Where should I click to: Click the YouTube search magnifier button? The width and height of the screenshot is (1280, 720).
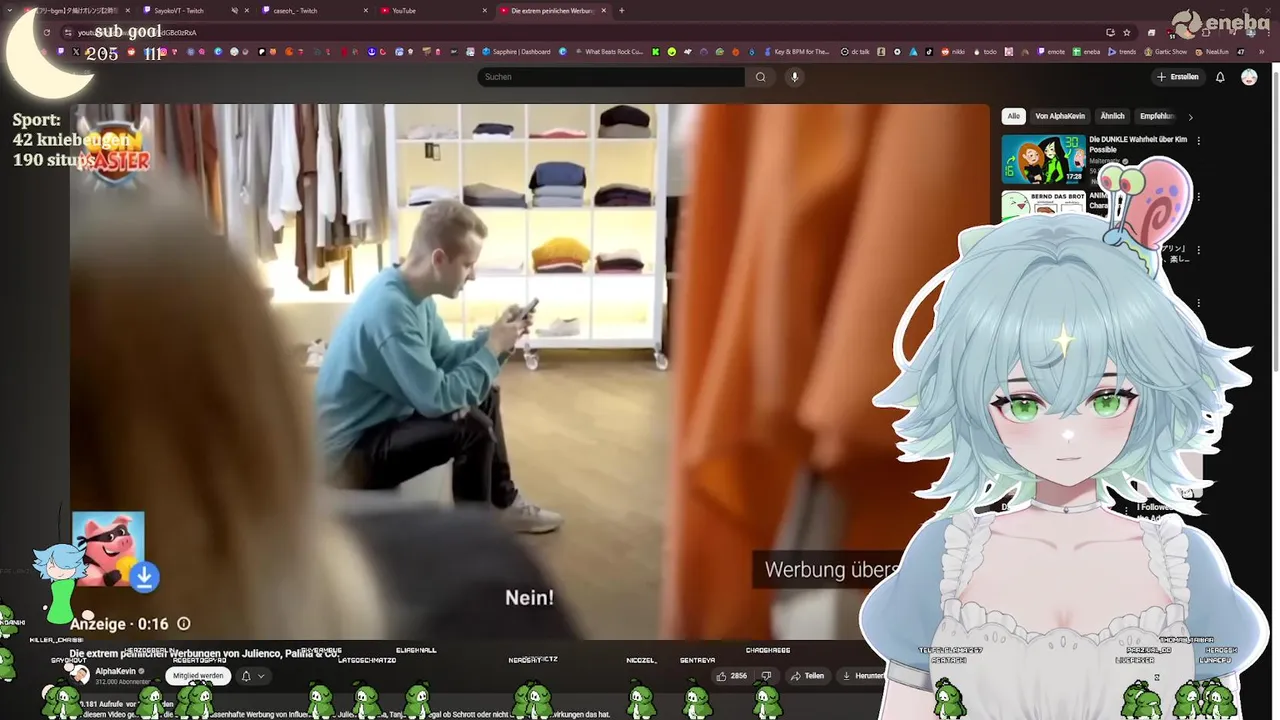tap(761, 77)
